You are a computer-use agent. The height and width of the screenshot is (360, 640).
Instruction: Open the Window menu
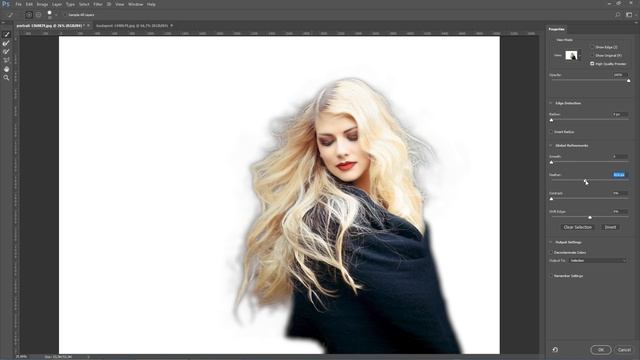pos(136,4)
